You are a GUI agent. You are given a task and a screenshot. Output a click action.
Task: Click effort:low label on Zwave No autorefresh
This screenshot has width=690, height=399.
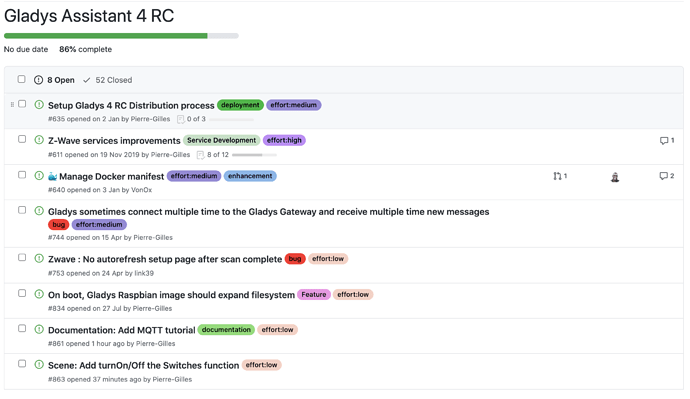pyautogui.click(x=328, y=259)
